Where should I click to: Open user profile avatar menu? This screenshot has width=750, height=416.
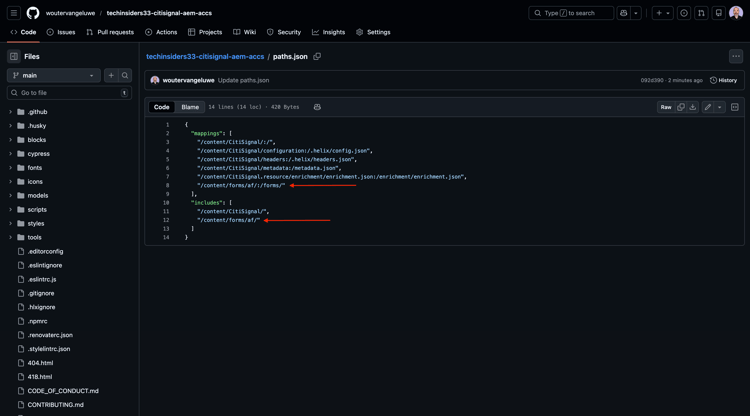(736, 13)
